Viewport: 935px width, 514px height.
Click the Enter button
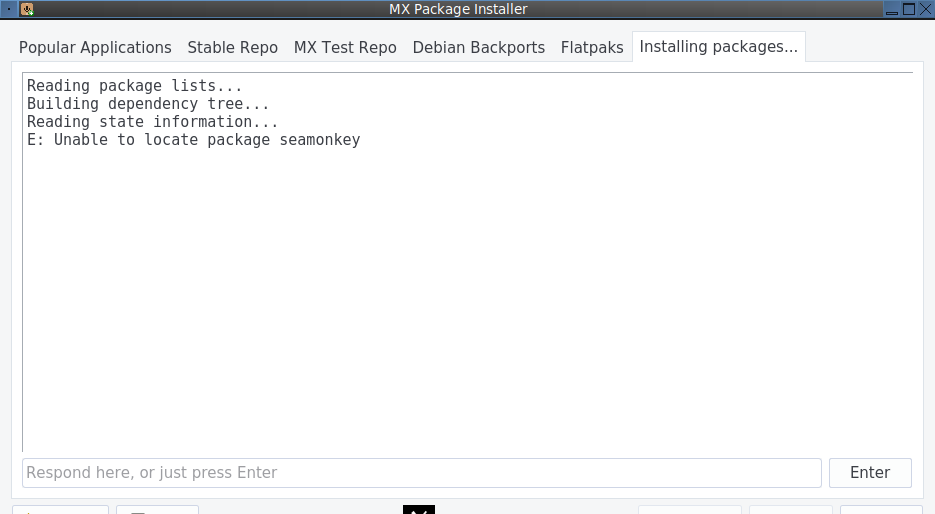coord(870,472)
